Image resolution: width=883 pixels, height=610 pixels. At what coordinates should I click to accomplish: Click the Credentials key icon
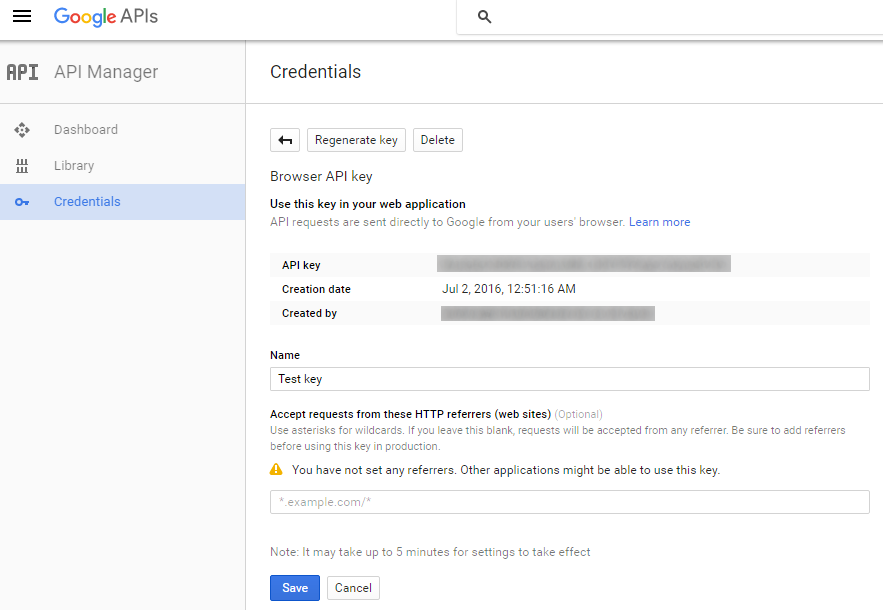click(x=22, y=202)
